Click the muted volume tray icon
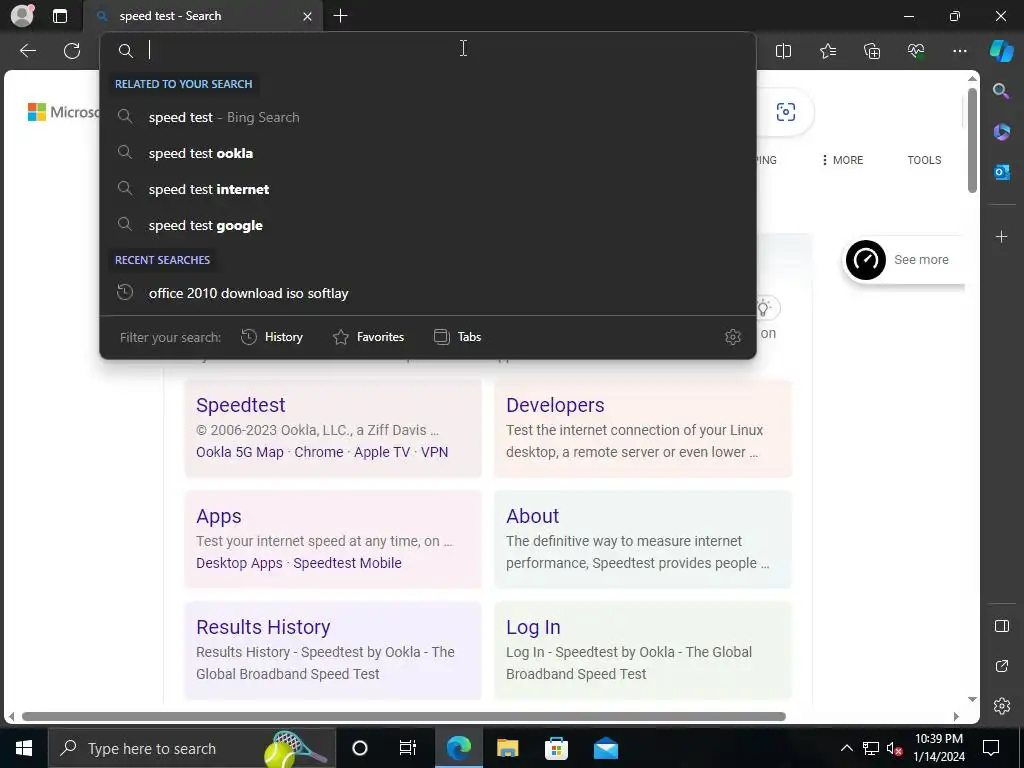 tap(894, 748)
